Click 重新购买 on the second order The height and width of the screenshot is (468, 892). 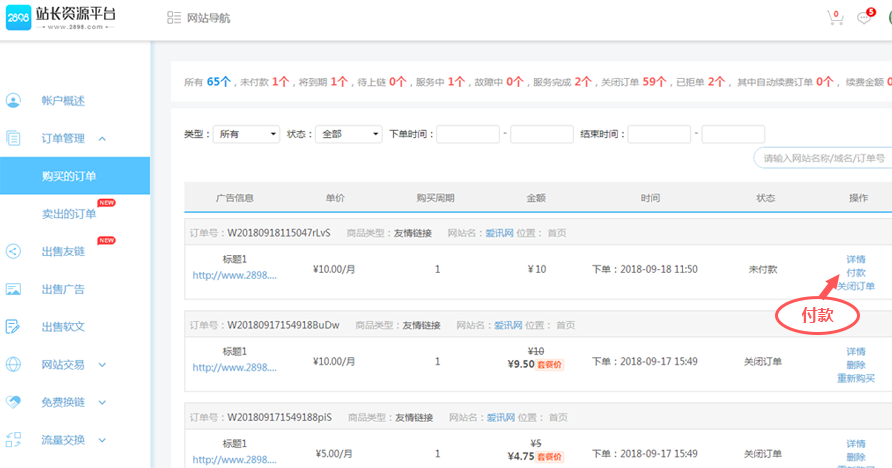(x=855, y=378)
